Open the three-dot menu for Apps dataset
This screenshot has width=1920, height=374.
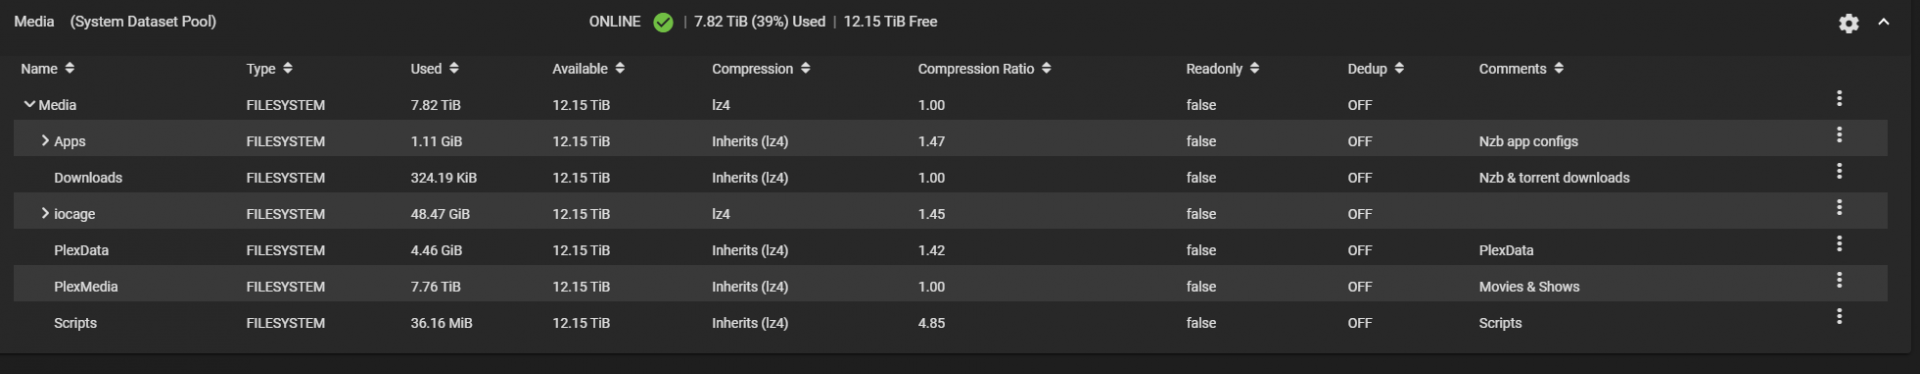point(1839,135)
